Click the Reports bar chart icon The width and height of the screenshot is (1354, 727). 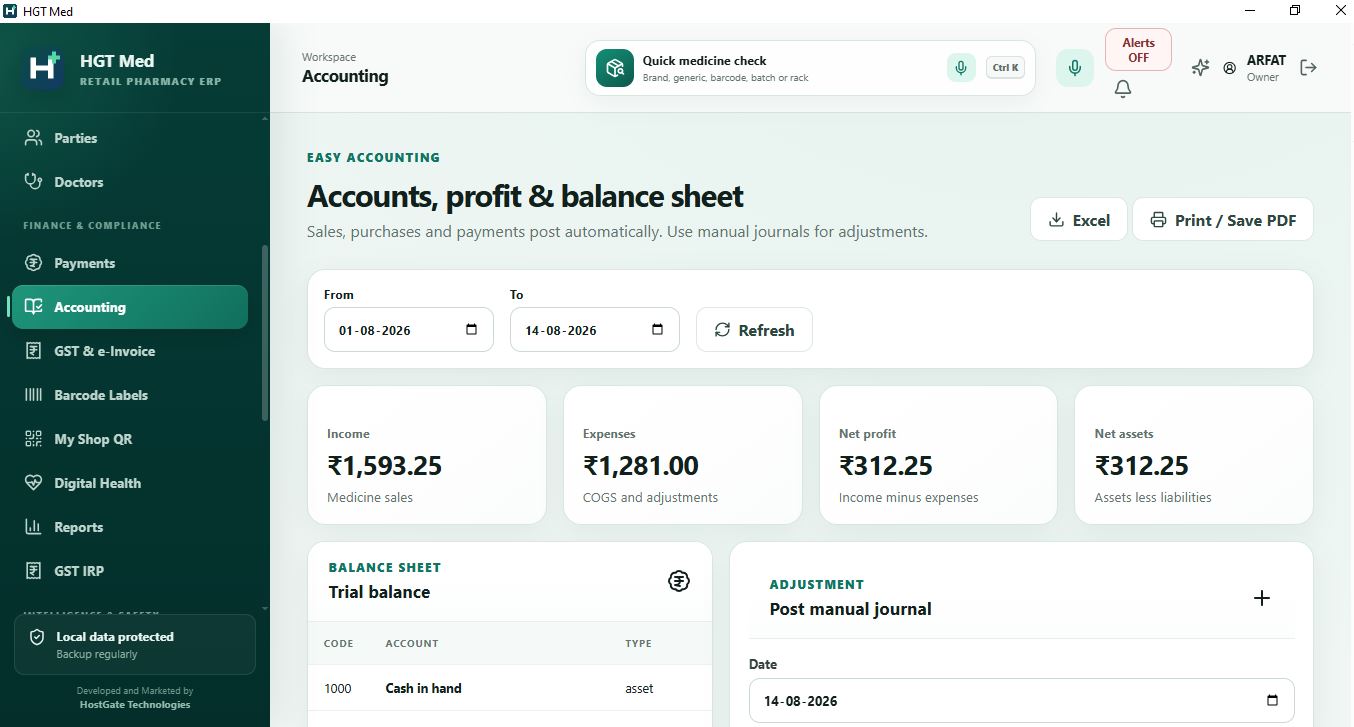coord(34,527)
